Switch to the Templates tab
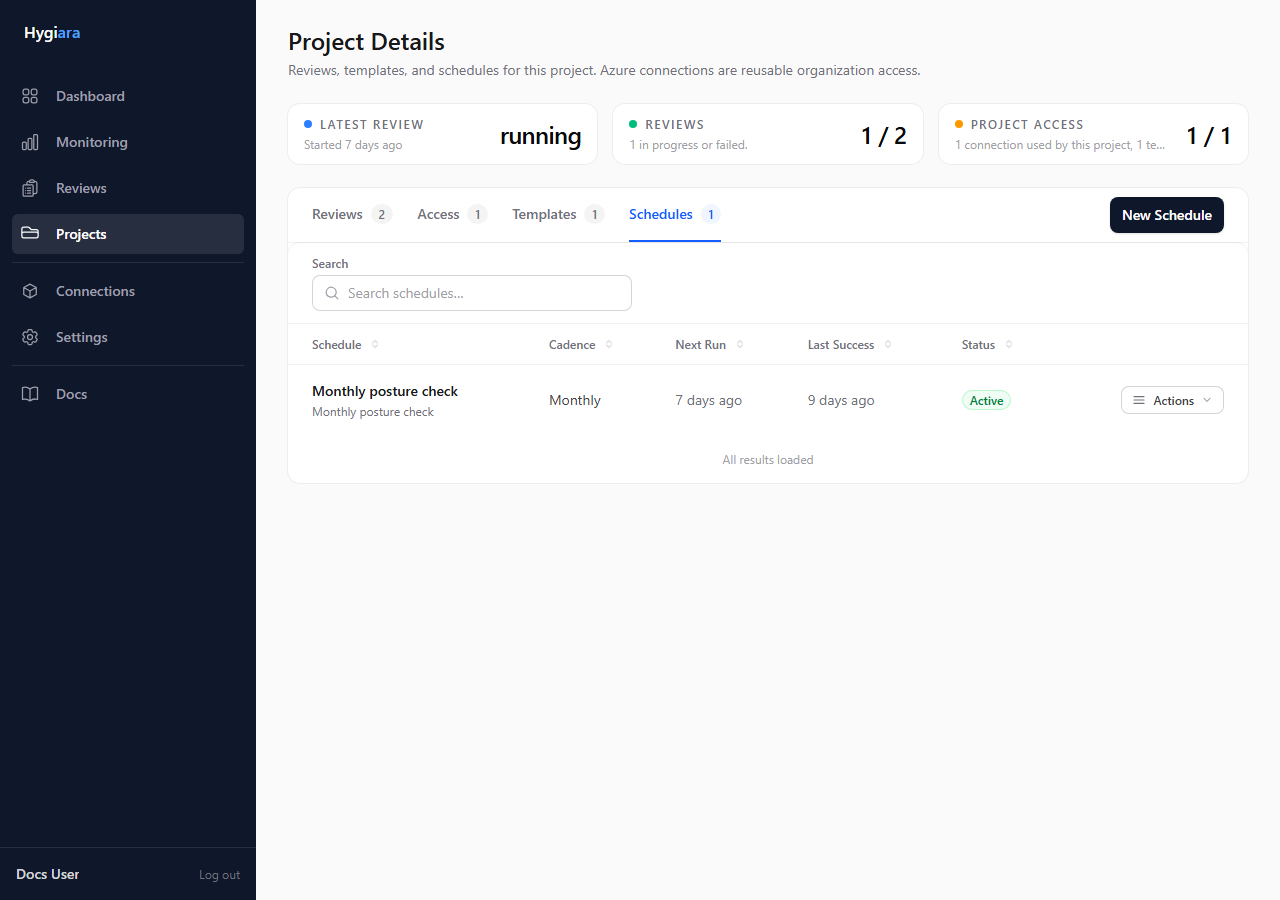Image resolution: width=1280 pixels, height=900 pixels. tap(558, 214)
